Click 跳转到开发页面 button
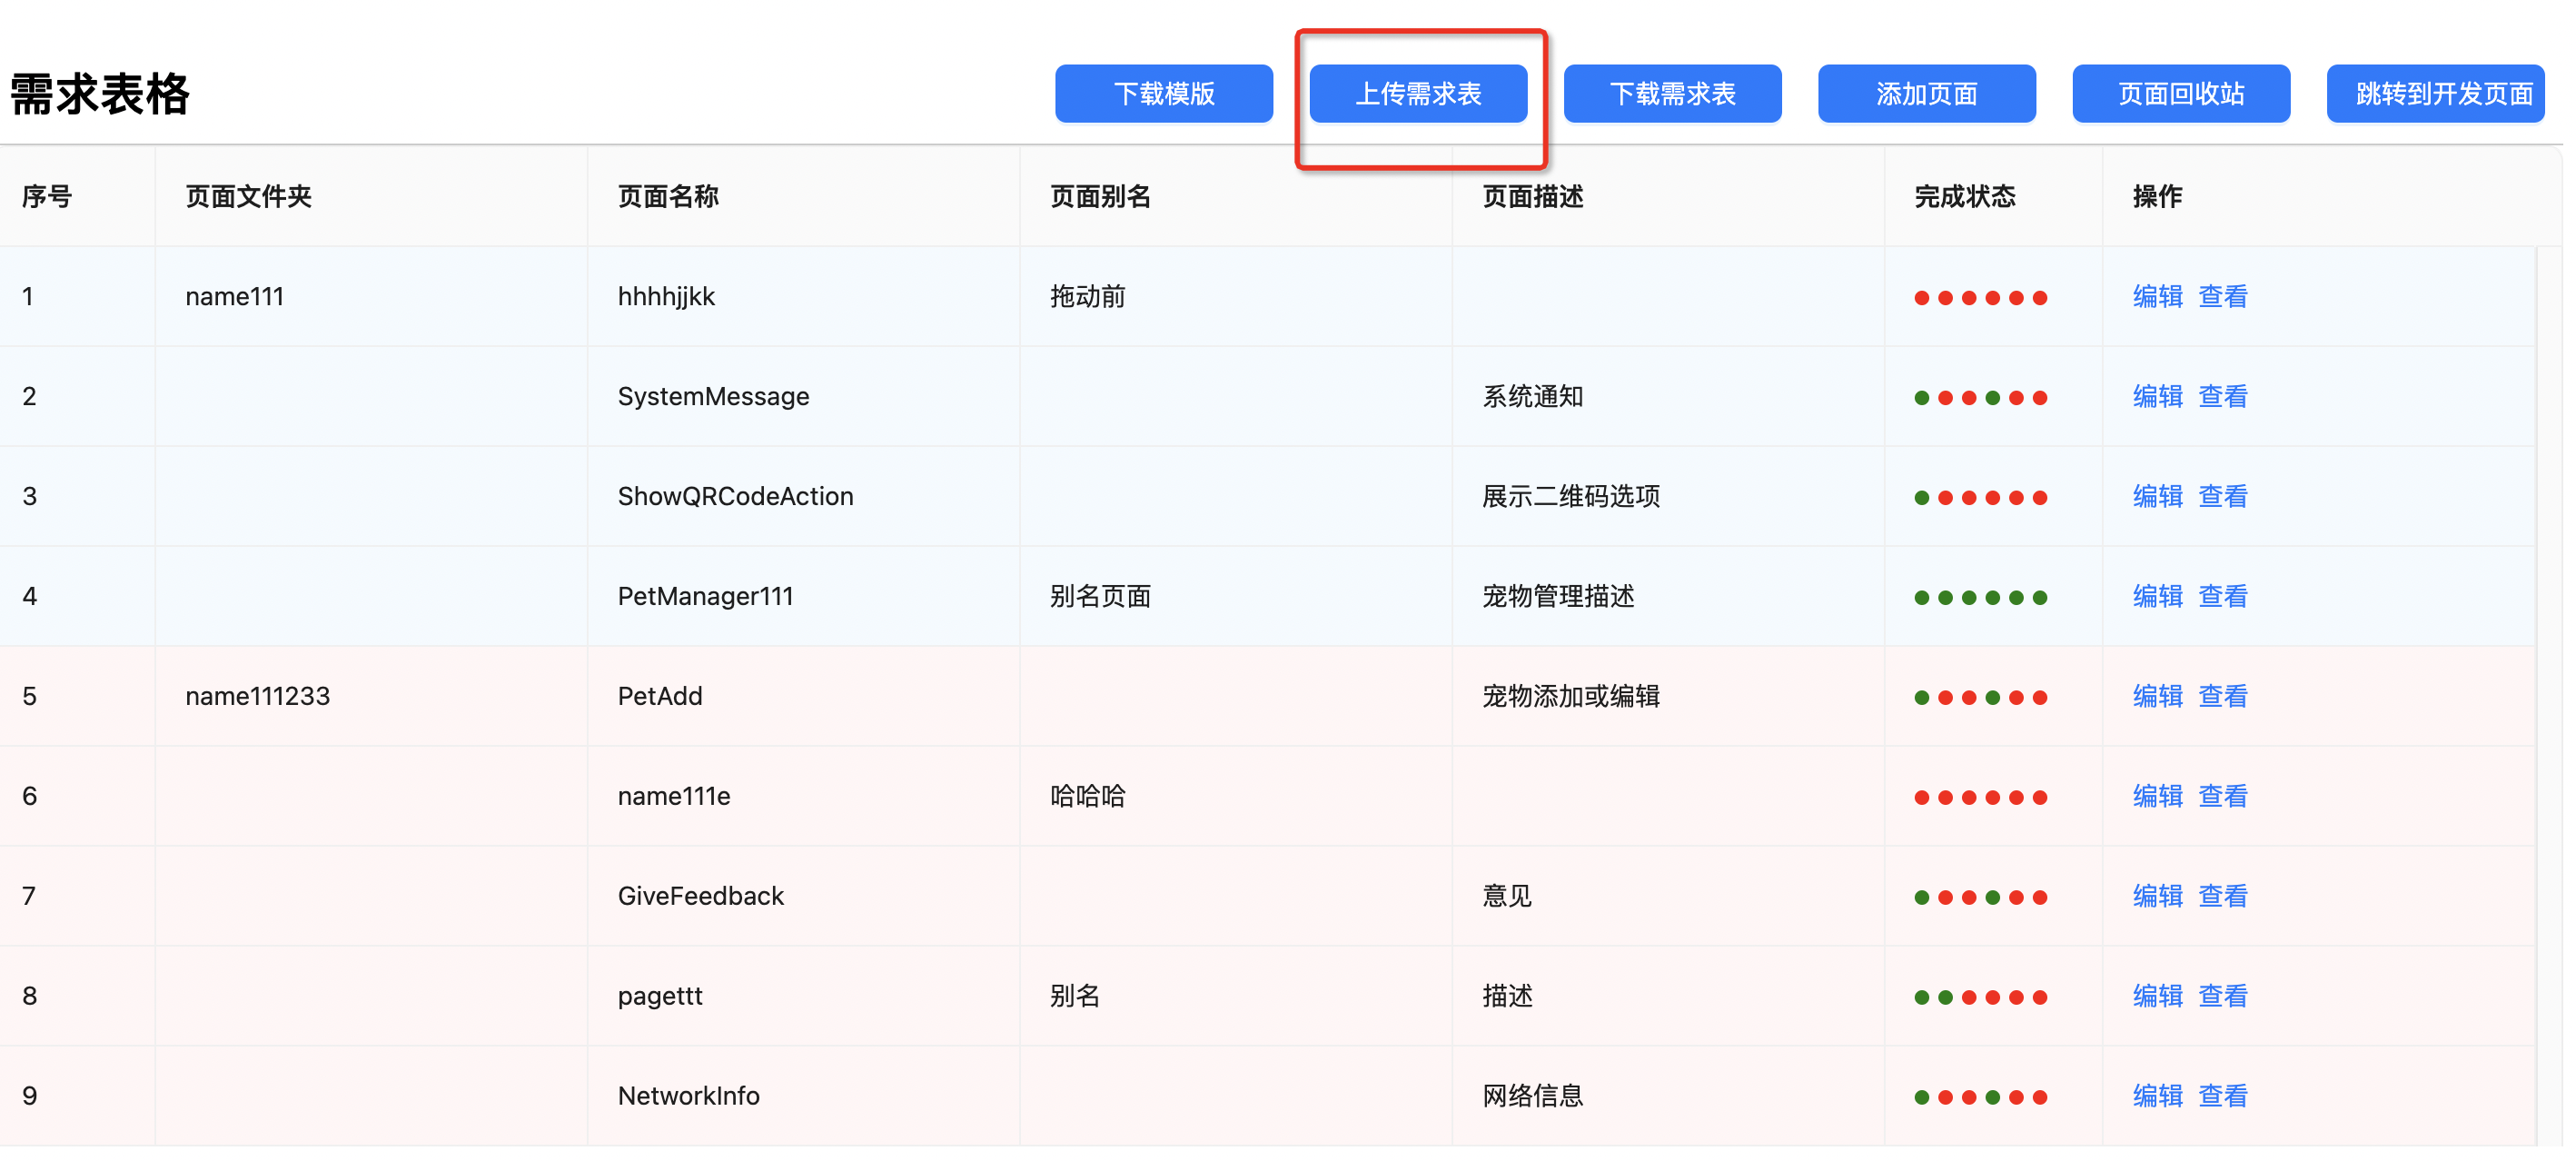The height and width of the screenshot is (1161, 2576). click(2435, 94)
